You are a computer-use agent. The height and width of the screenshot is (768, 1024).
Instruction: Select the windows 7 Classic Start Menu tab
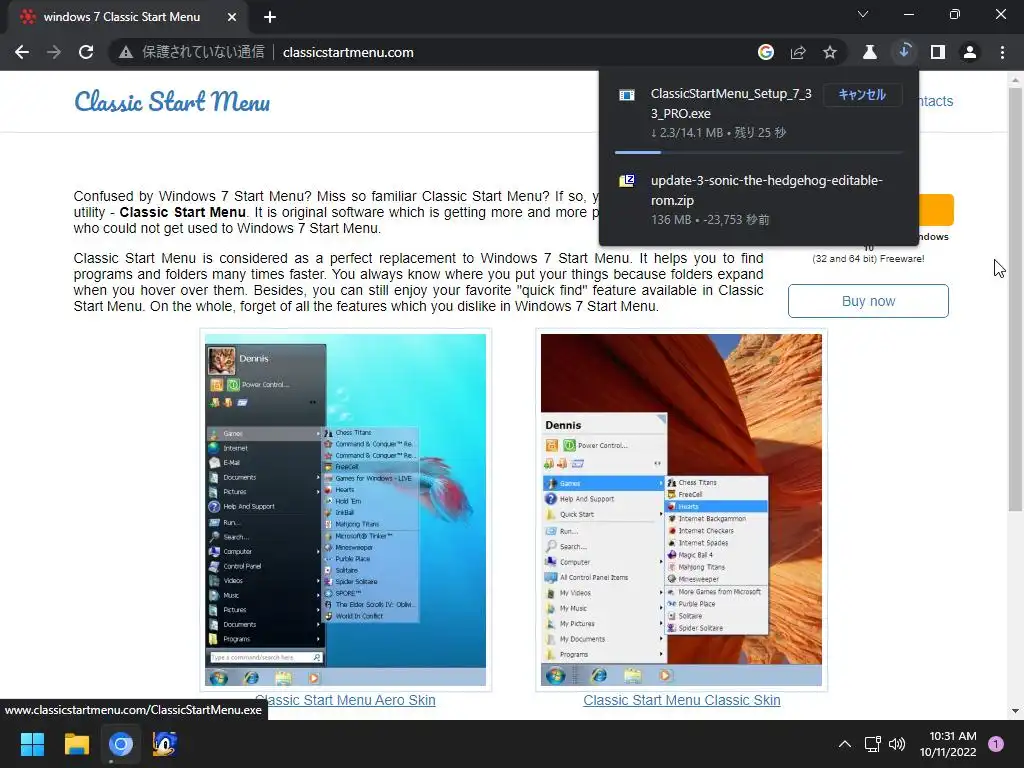(121, 17)
